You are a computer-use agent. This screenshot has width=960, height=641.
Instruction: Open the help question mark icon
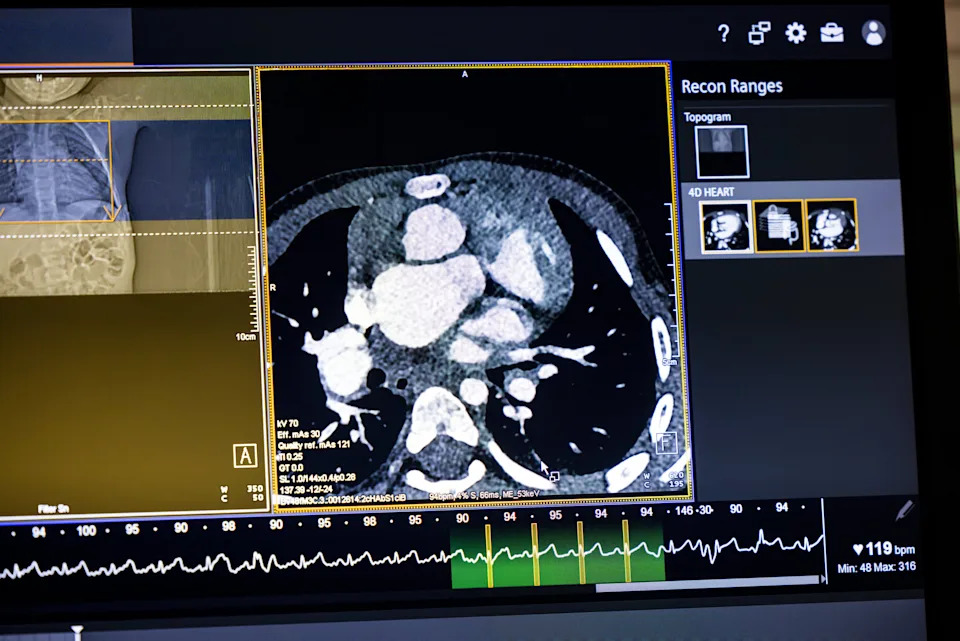[x=723, y=33]
